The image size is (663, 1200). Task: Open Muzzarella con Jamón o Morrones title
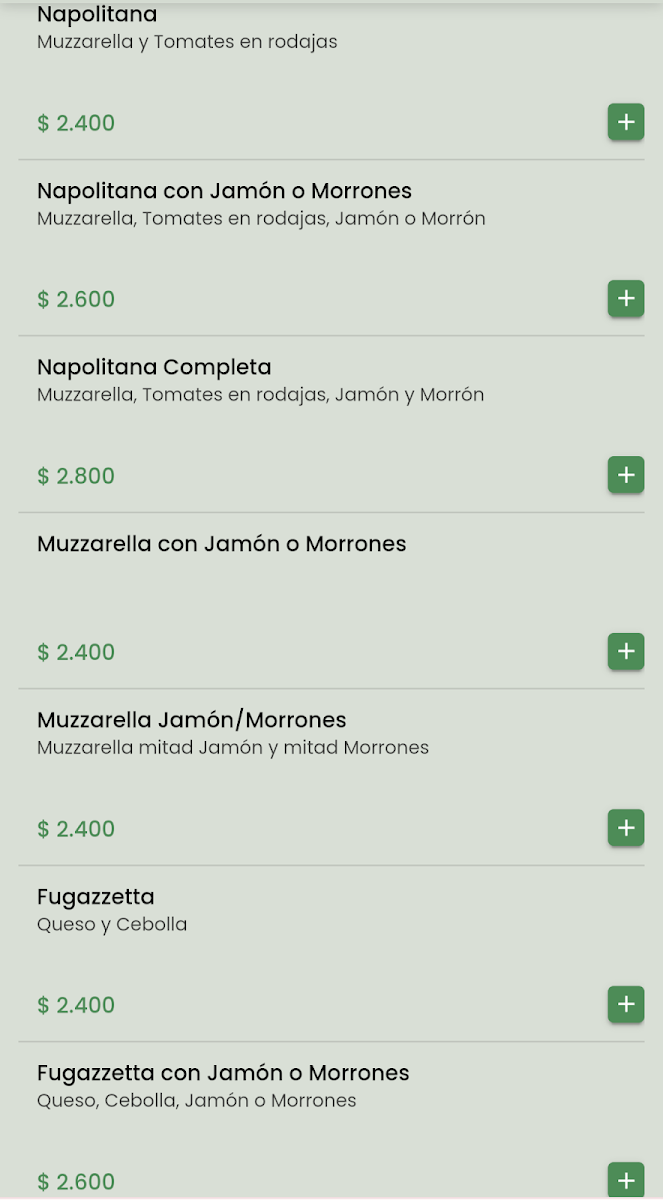point(221,544)
